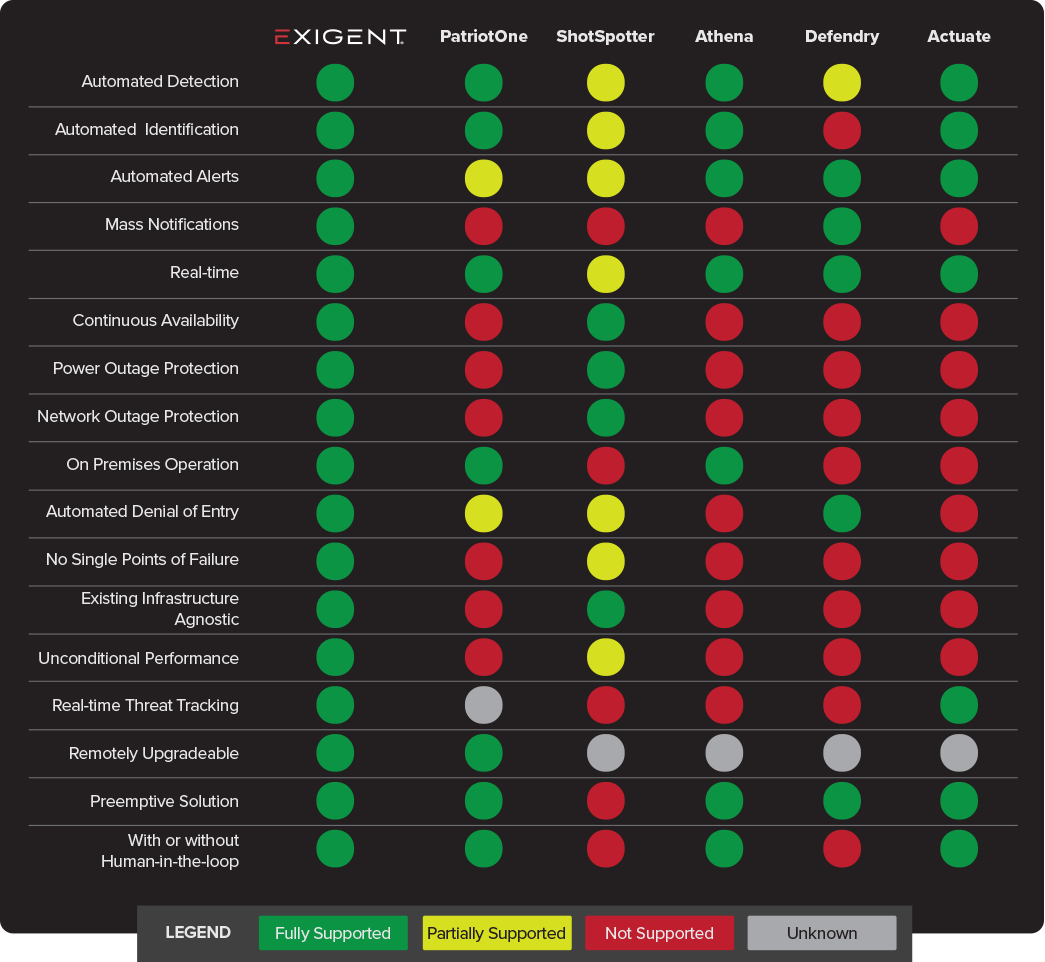
Task: Click ShotSpotter's yellow dot in the Real-time row
Action: (606, 274)
